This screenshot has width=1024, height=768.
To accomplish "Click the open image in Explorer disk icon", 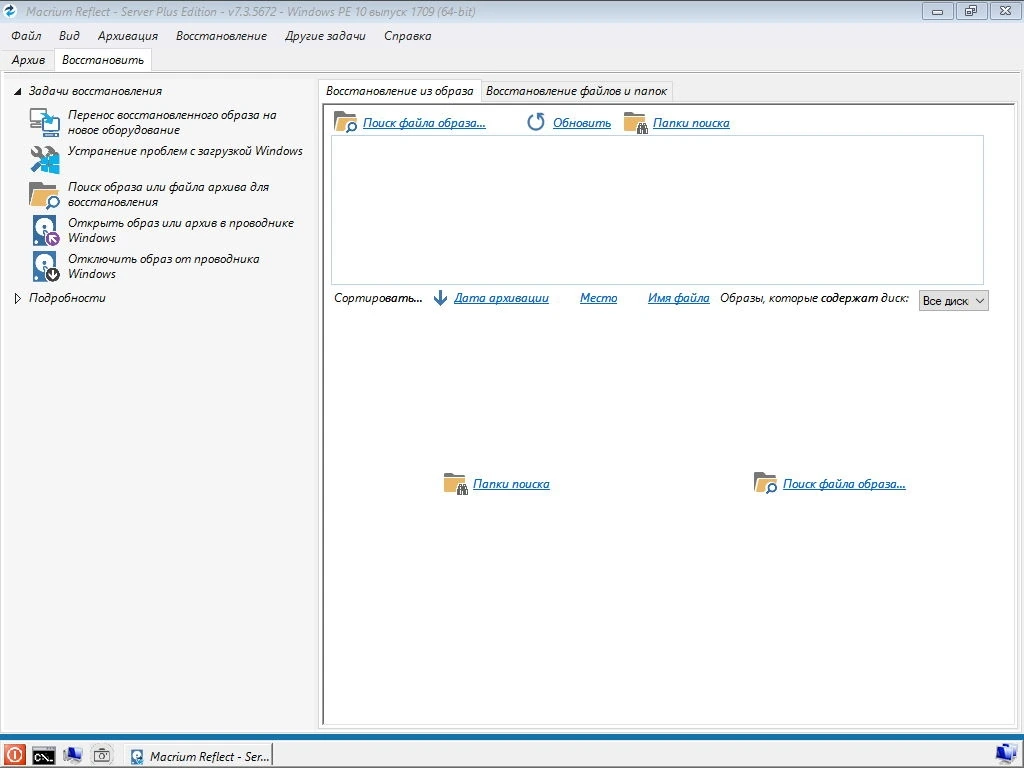I will 46,231.
